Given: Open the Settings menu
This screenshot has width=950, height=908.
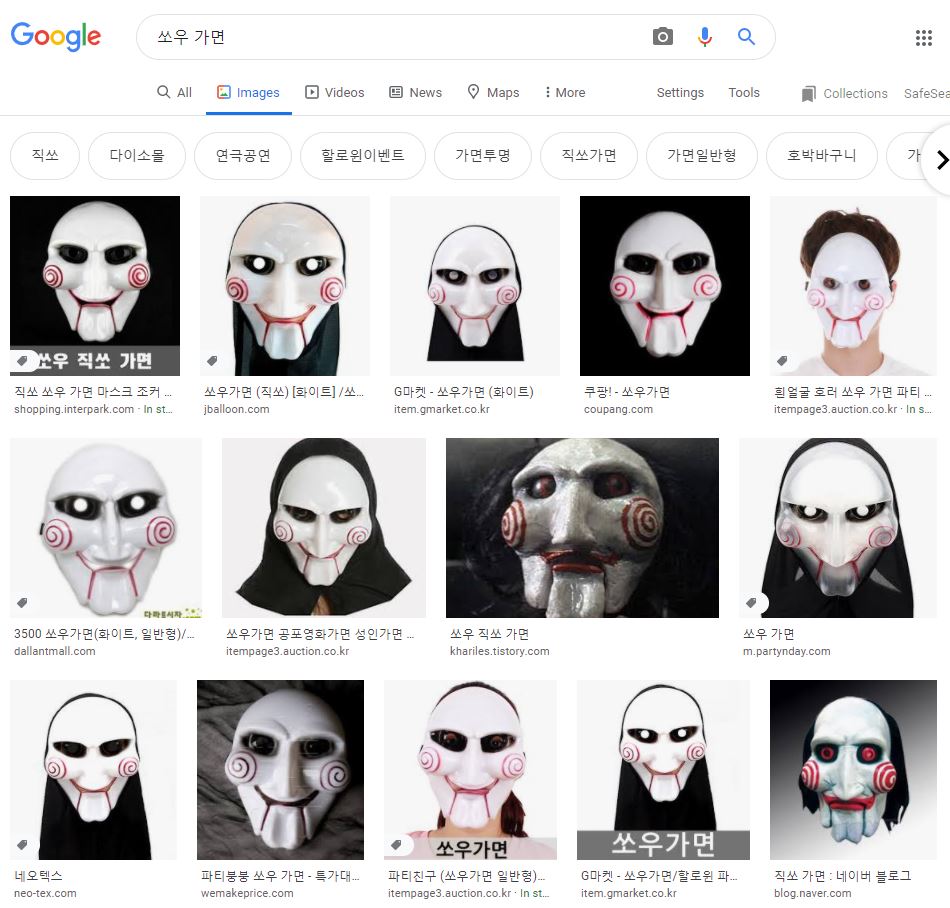Looking at the screenshot, I should [x=680, y=93].
